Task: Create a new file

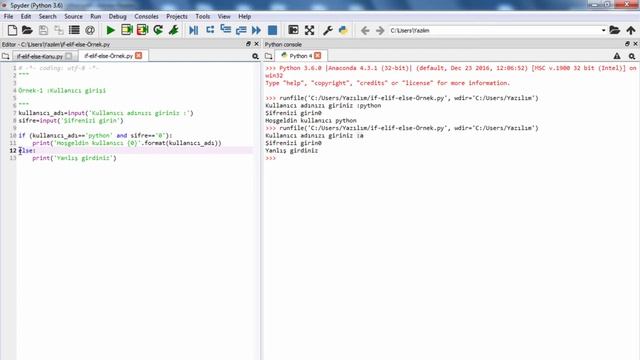Action: pos(12,30)
